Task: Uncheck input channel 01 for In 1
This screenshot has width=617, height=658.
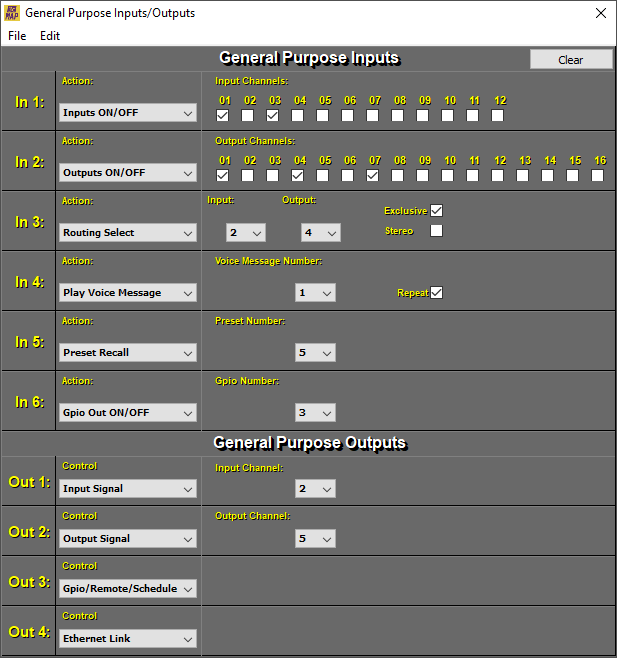Action: point(222,116)
